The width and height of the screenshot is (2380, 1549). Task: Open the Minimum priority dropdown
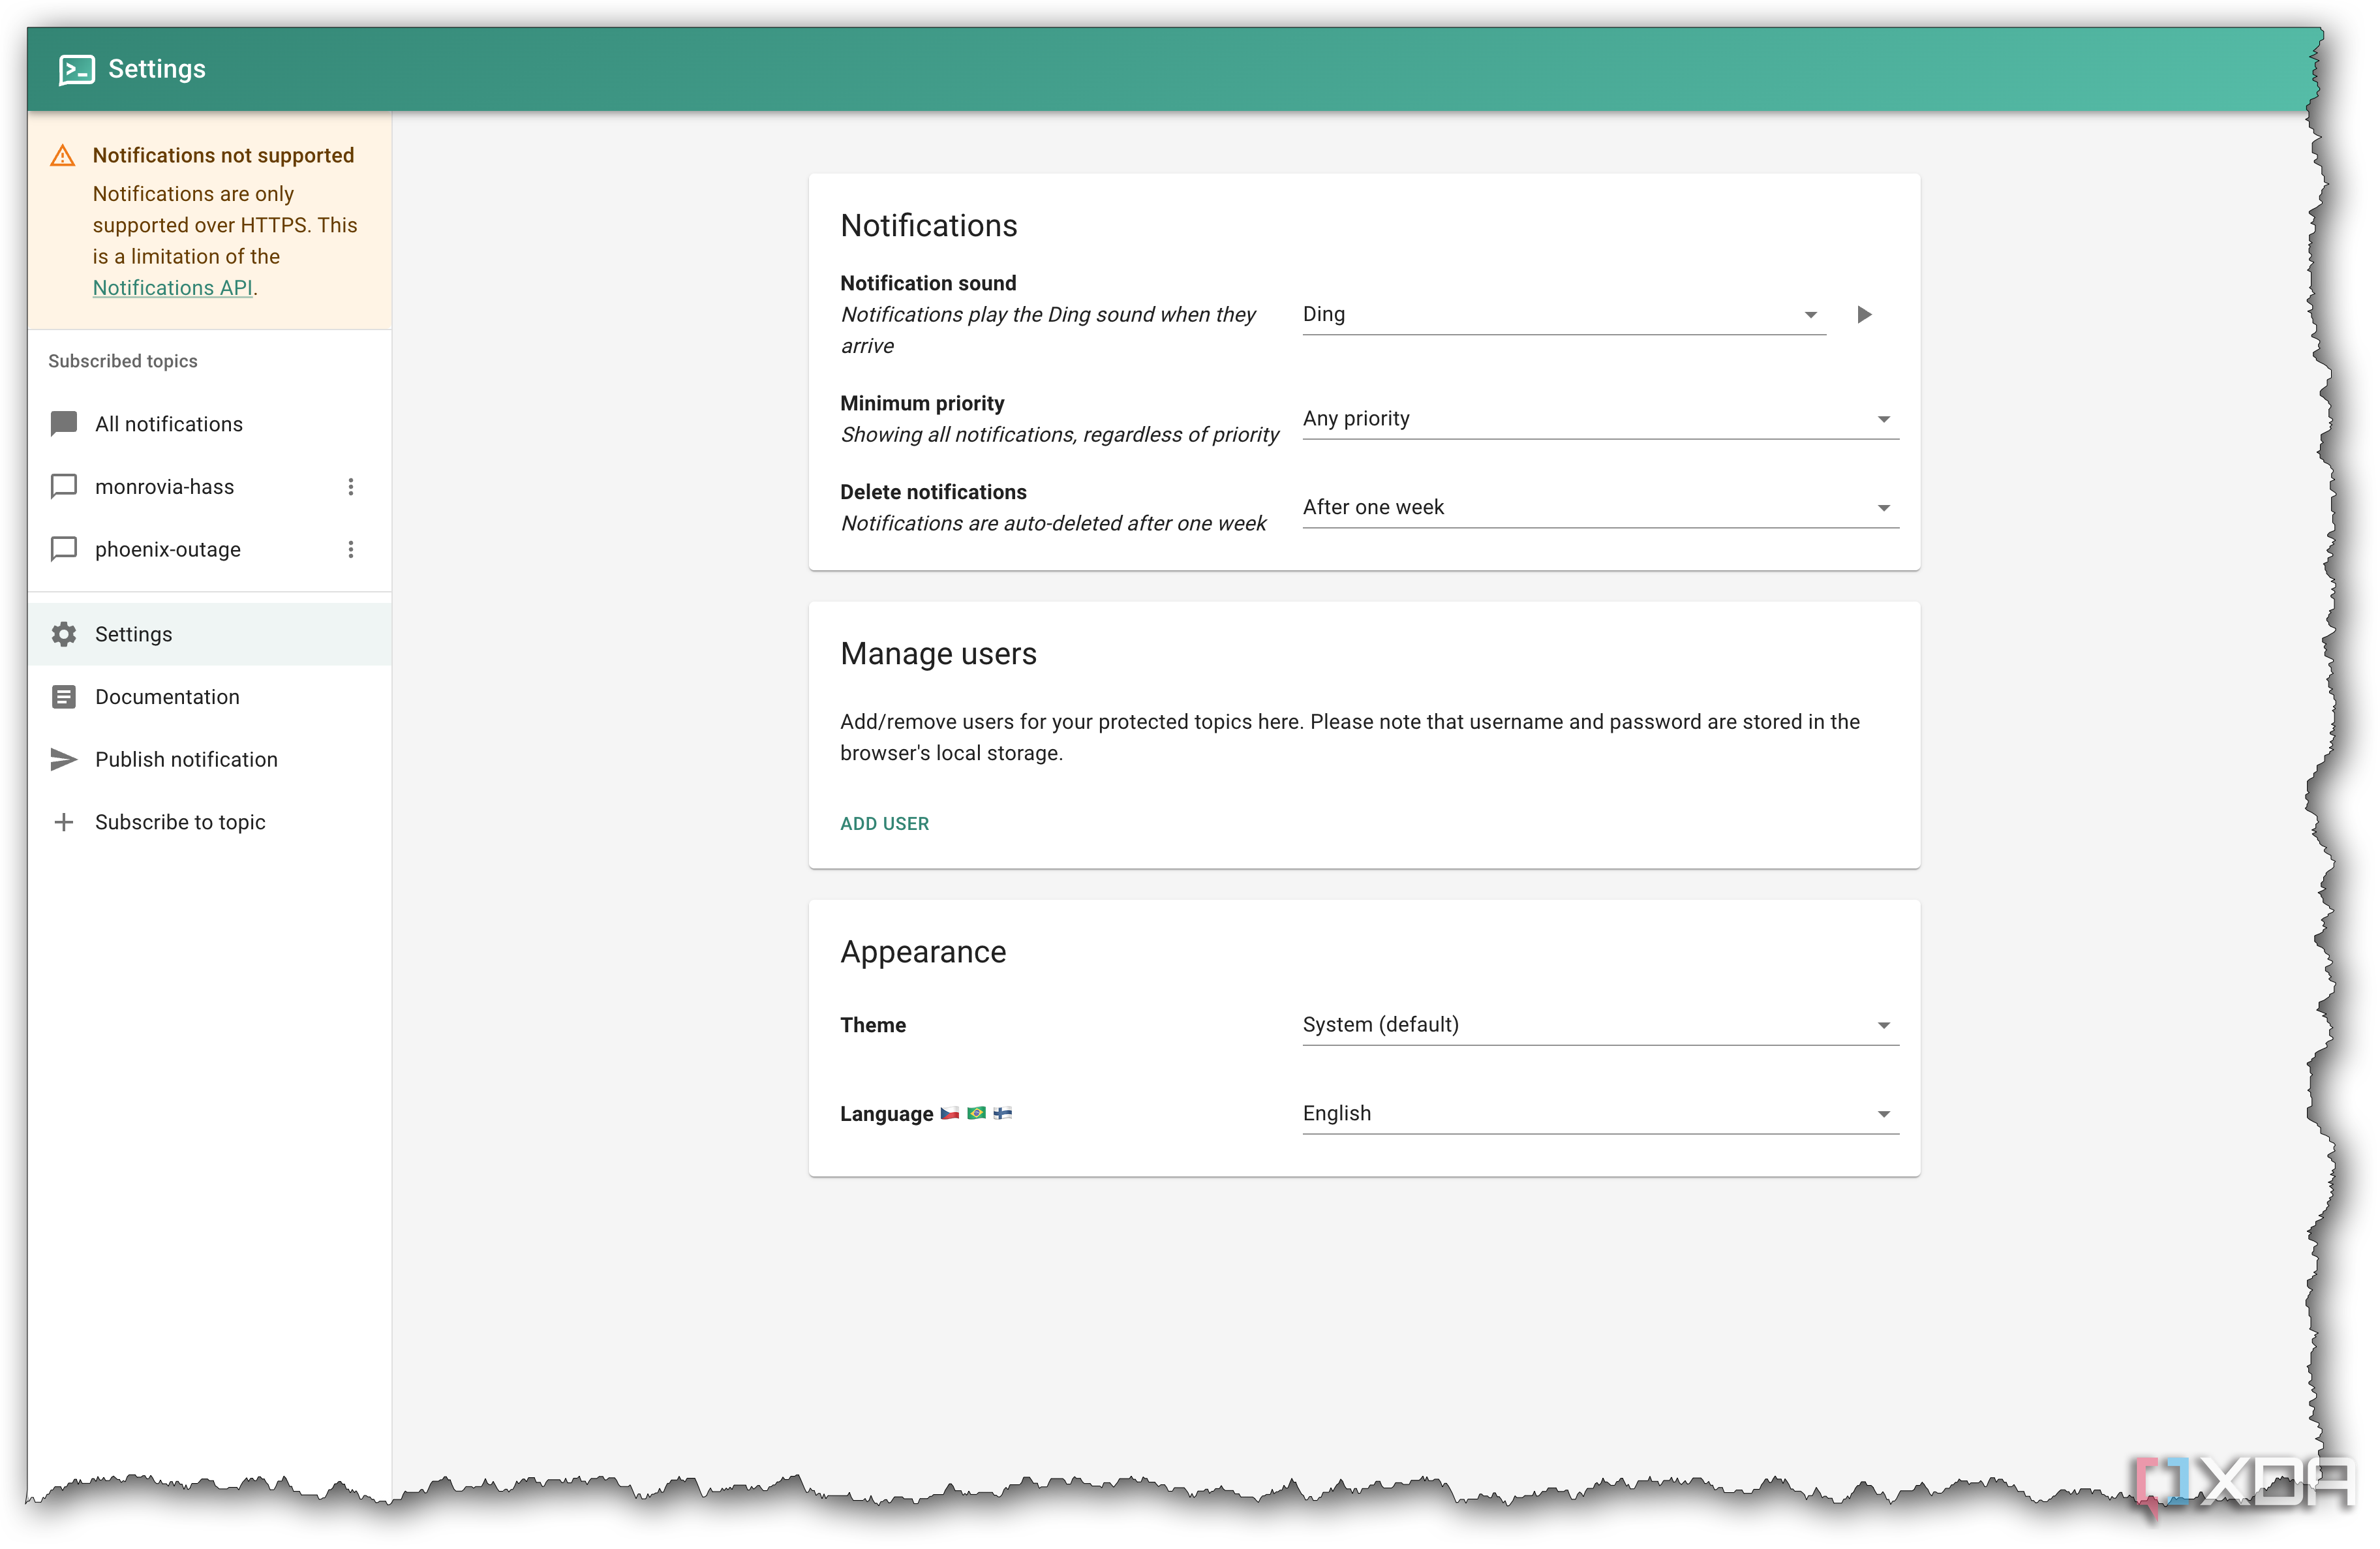1600,419
